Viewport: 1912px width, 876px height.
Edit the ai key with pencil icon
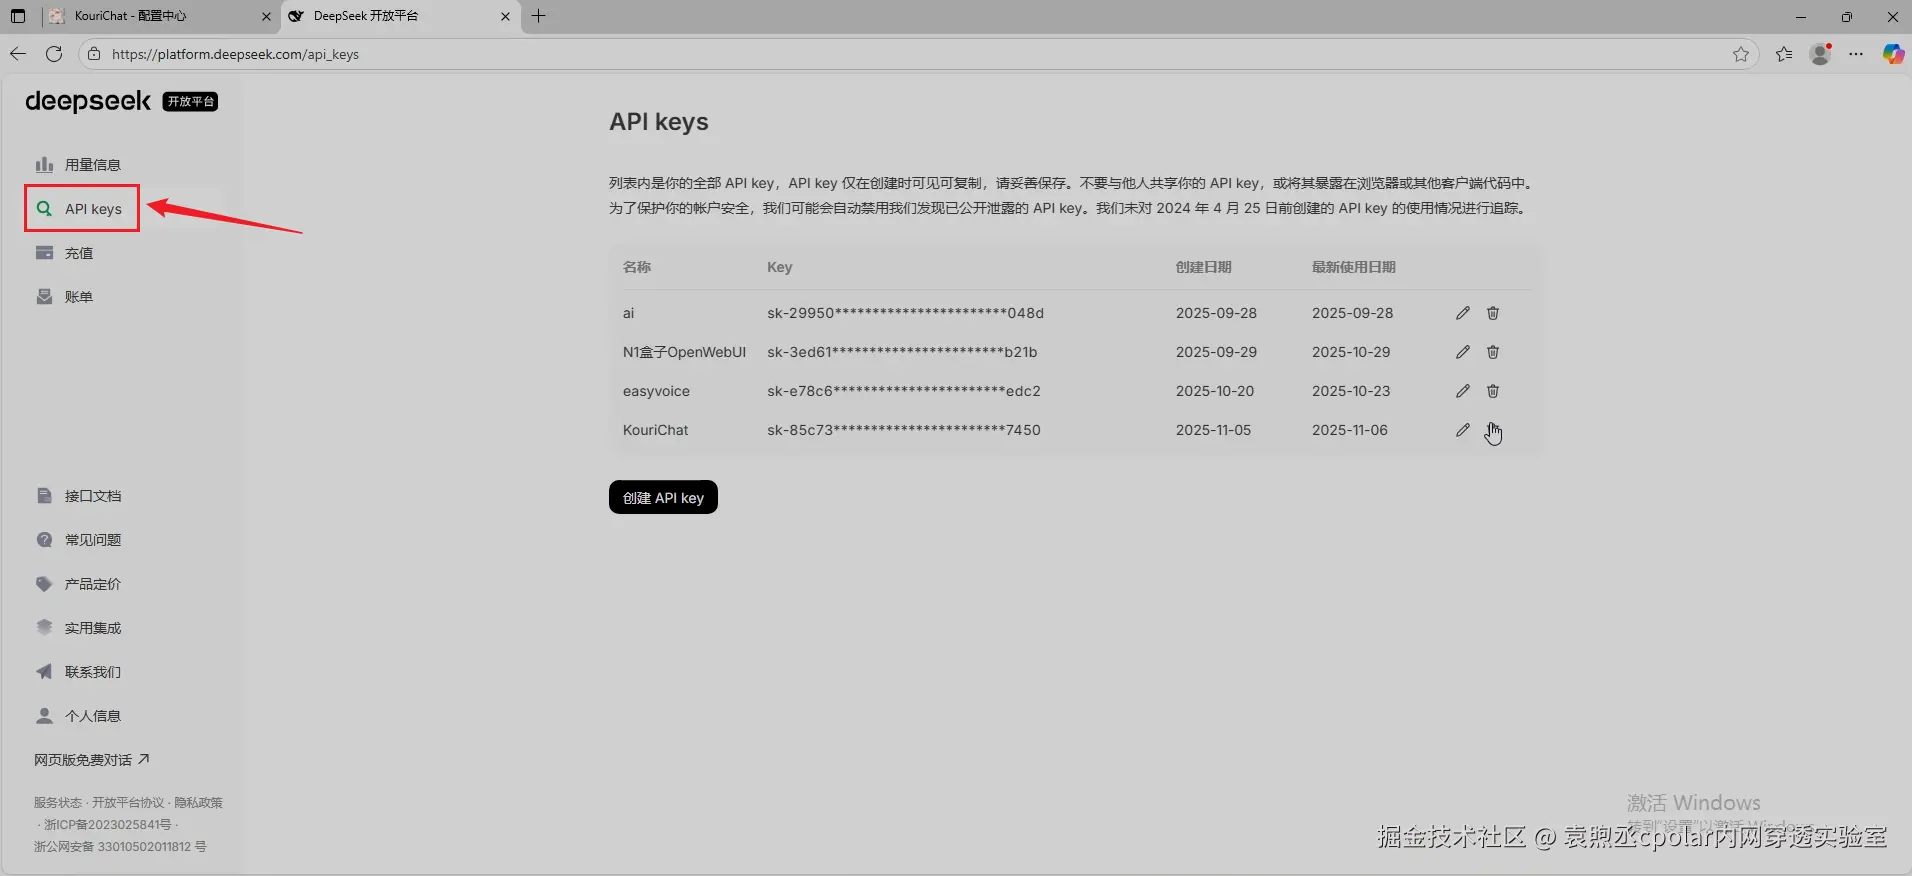[x=1463, y=313]
